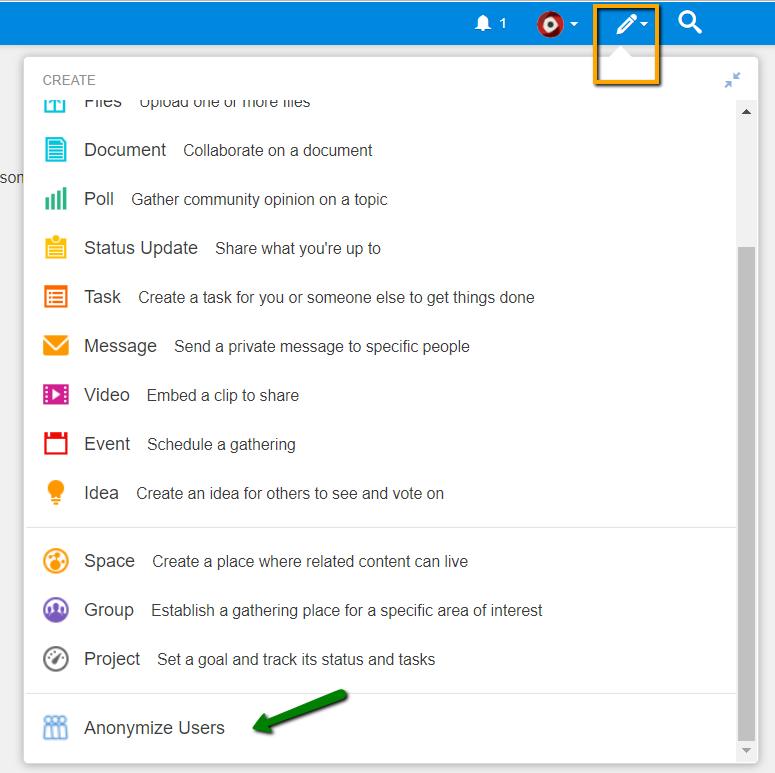Screen dimensions: 775x773
Task: Click 'Share what you're up to' text
Action: tap(298, 248)
